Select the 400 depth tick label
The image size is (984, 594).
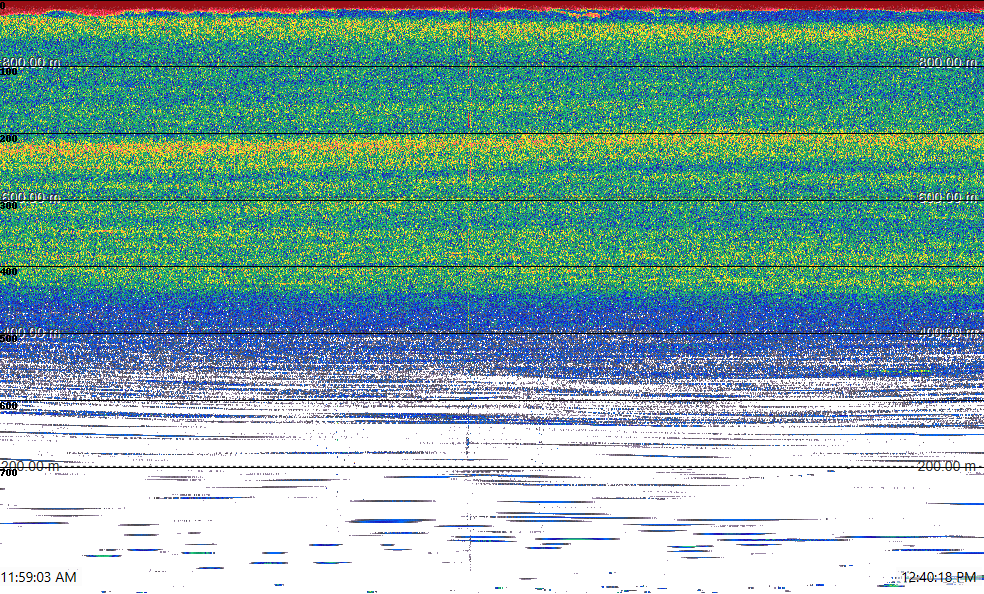click(x=9, y=272)
